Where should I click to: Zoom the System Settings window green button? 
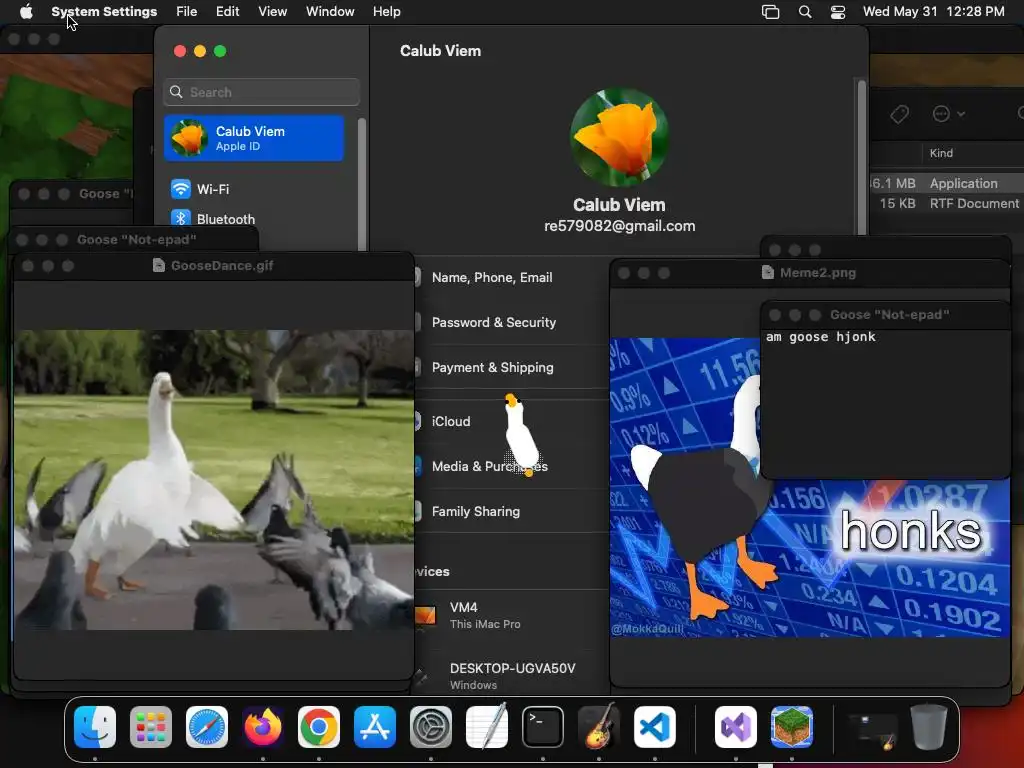220,51
